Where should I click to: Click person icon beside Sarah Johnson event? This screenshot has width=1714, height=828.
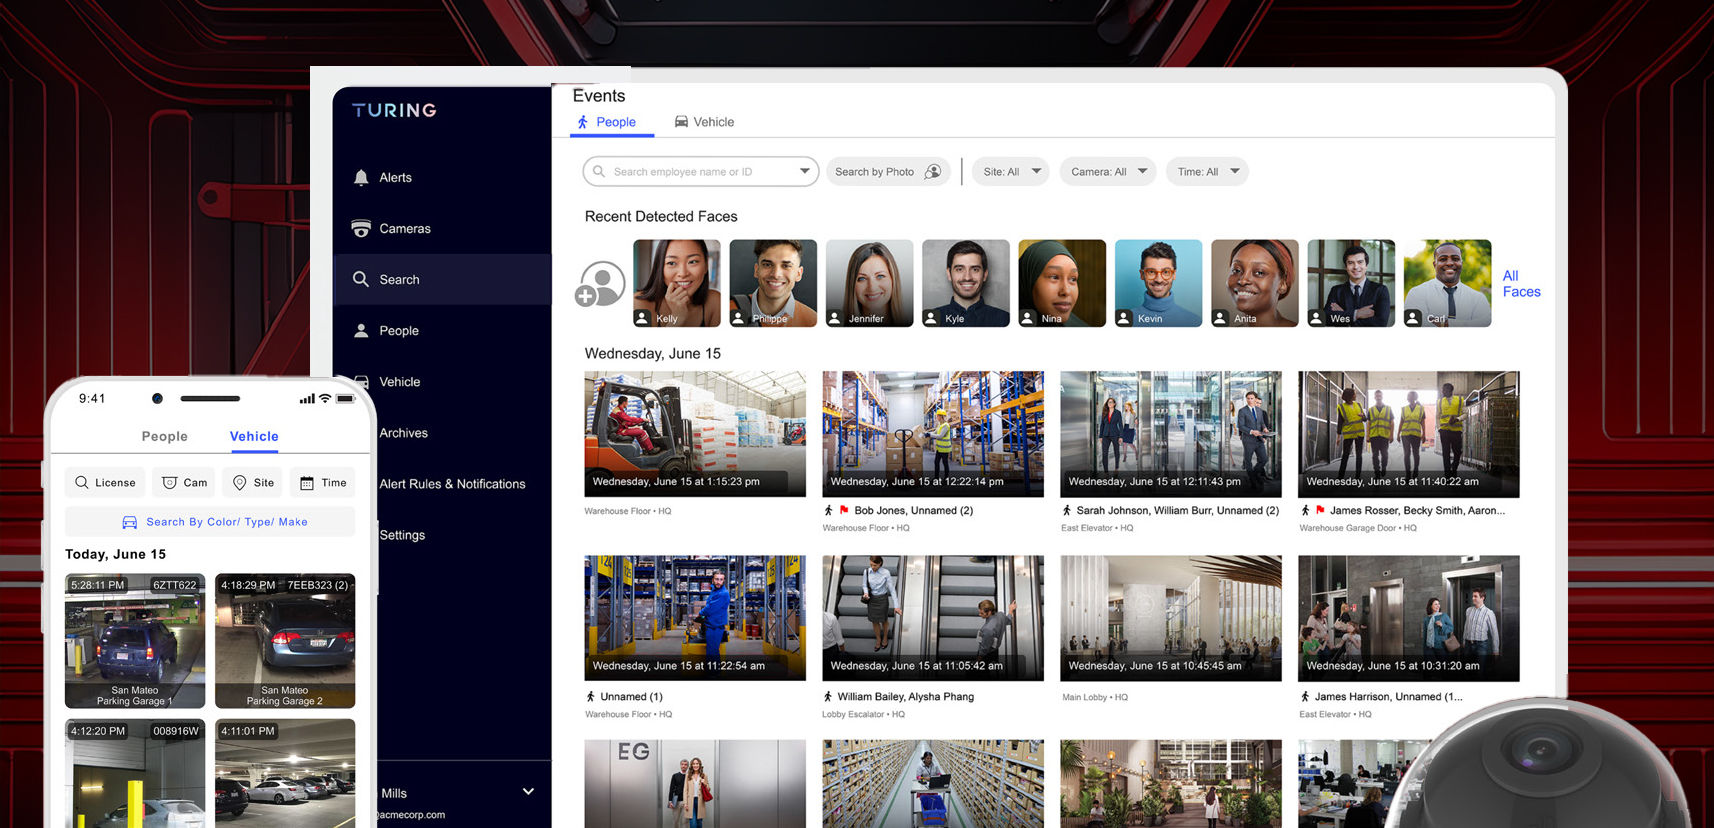[x=1067, y=510]
